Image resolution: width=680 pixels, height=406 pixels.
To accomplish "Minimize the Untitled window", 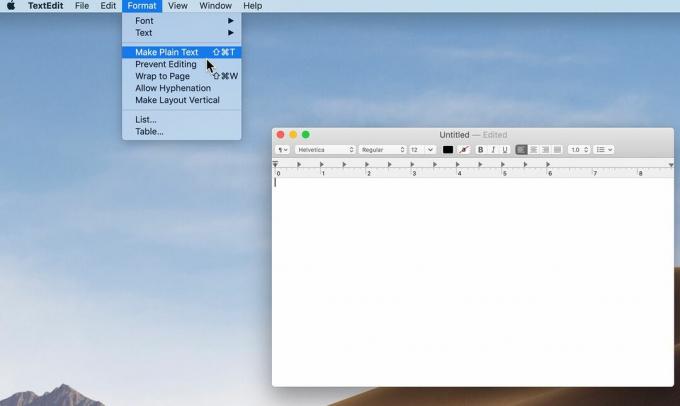I will pyautogui.click(x=293, y=135).
